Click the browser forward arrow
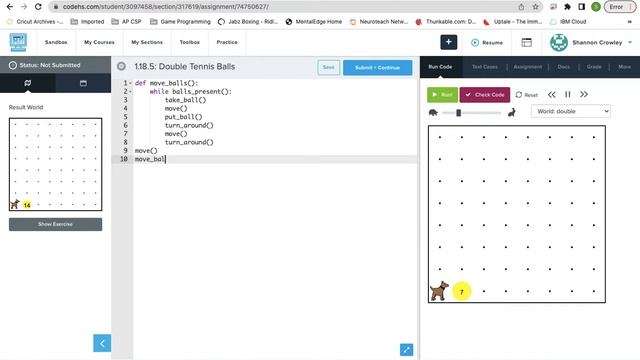640x360 pixels. (x=24, y=7)
